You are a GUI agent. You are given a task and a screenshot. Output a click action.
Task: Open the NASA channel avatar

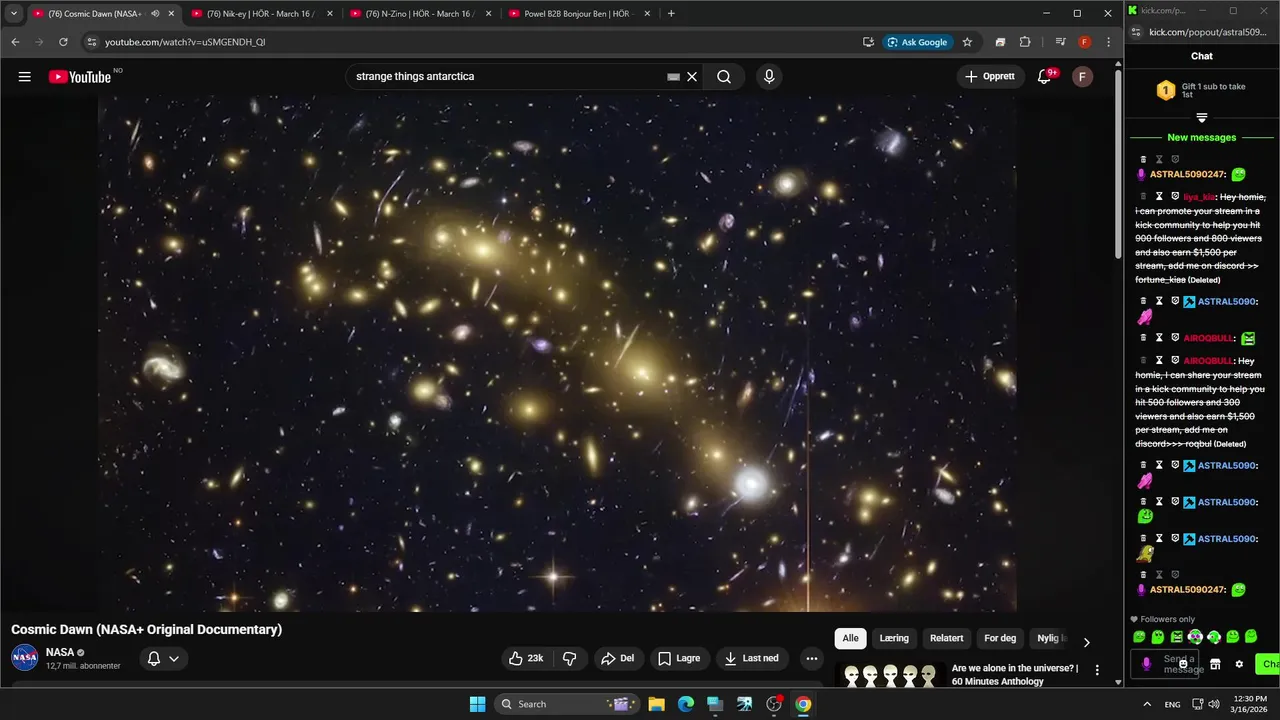[x=25, y=658]
